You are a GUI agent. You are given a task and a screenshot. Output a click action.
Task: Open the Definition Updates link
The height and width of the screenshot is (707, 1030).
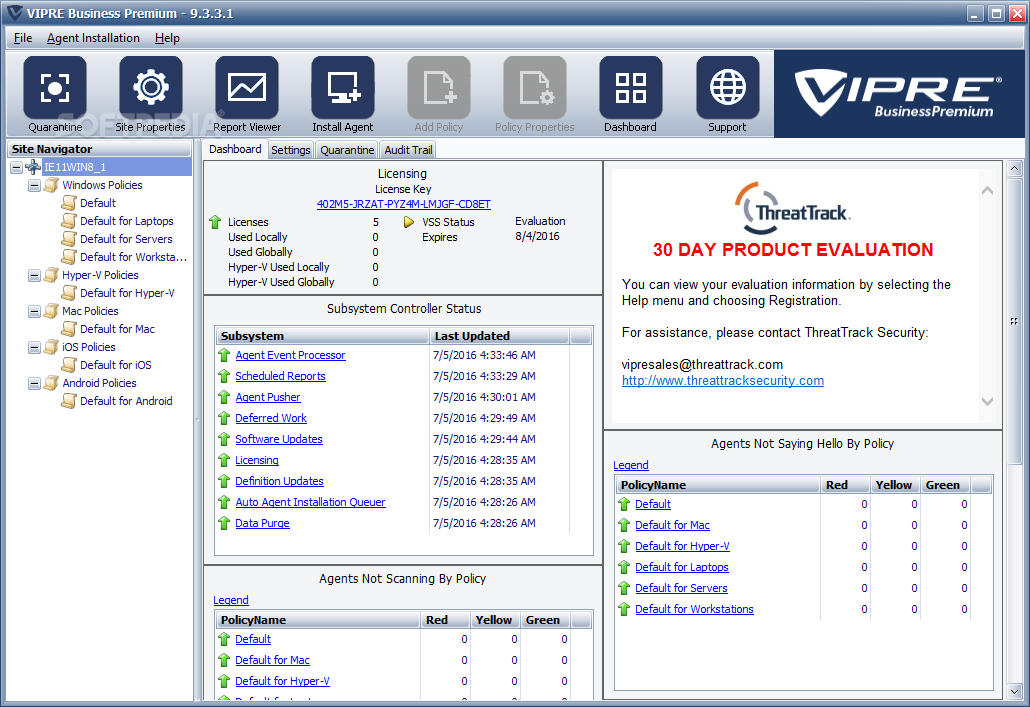coord(279,481)
